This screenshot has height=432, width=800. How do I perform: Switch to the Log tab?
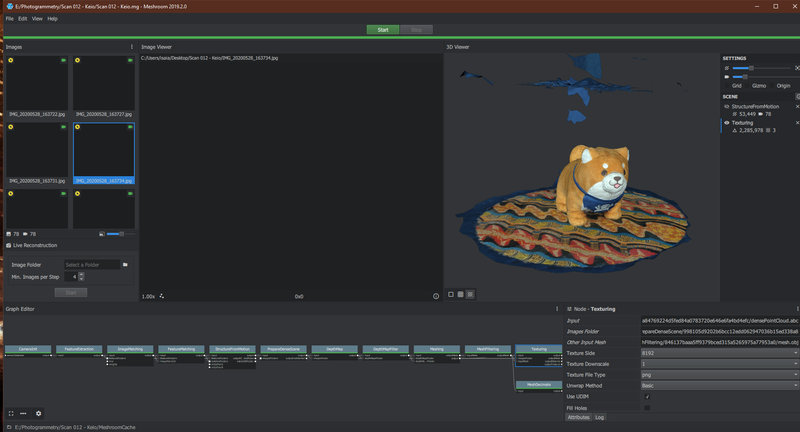coord(600,417)
